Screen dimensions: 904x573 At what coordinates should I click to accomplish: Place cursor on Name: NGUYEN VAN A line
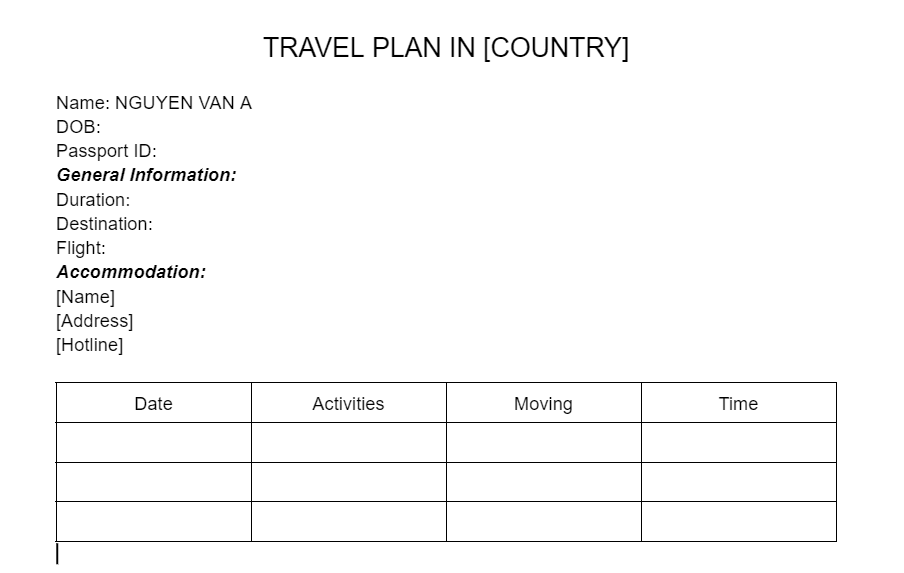154,103
